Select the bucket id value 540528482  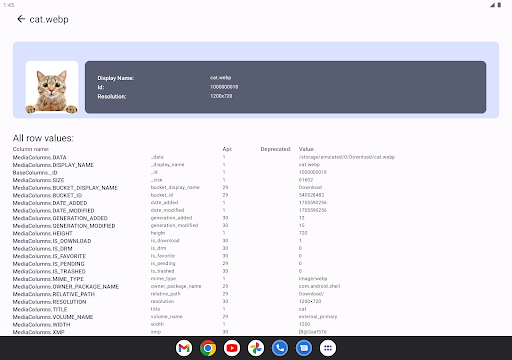pos(311,195)
